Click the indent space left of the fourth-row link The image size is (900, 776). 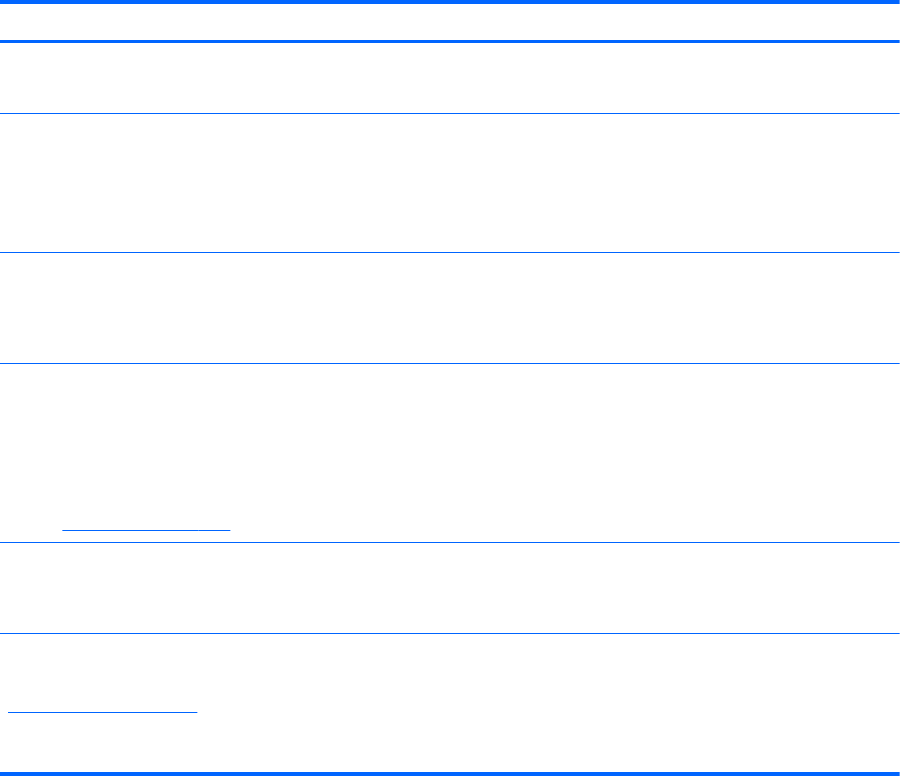pyautogui.click(x=32, y=523)
